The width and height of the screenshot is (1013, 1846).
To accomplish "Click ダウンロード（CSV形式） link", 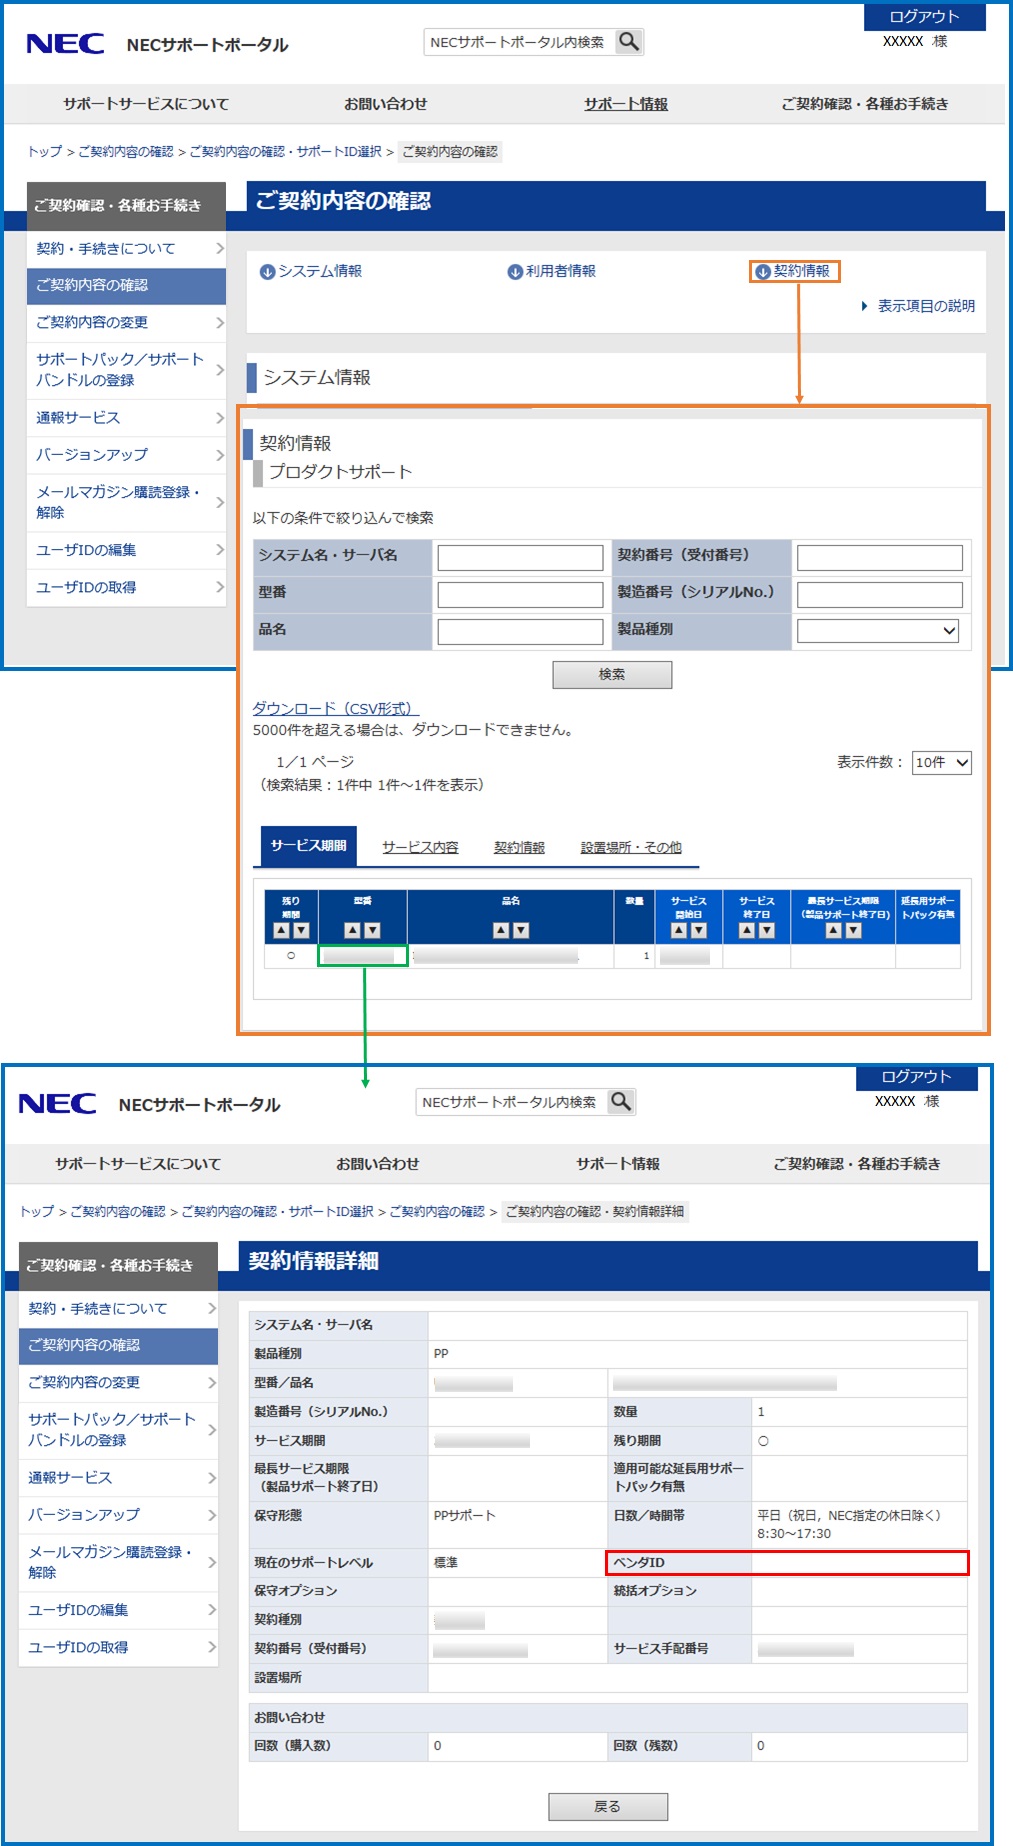I will click(x=335, y=708).
